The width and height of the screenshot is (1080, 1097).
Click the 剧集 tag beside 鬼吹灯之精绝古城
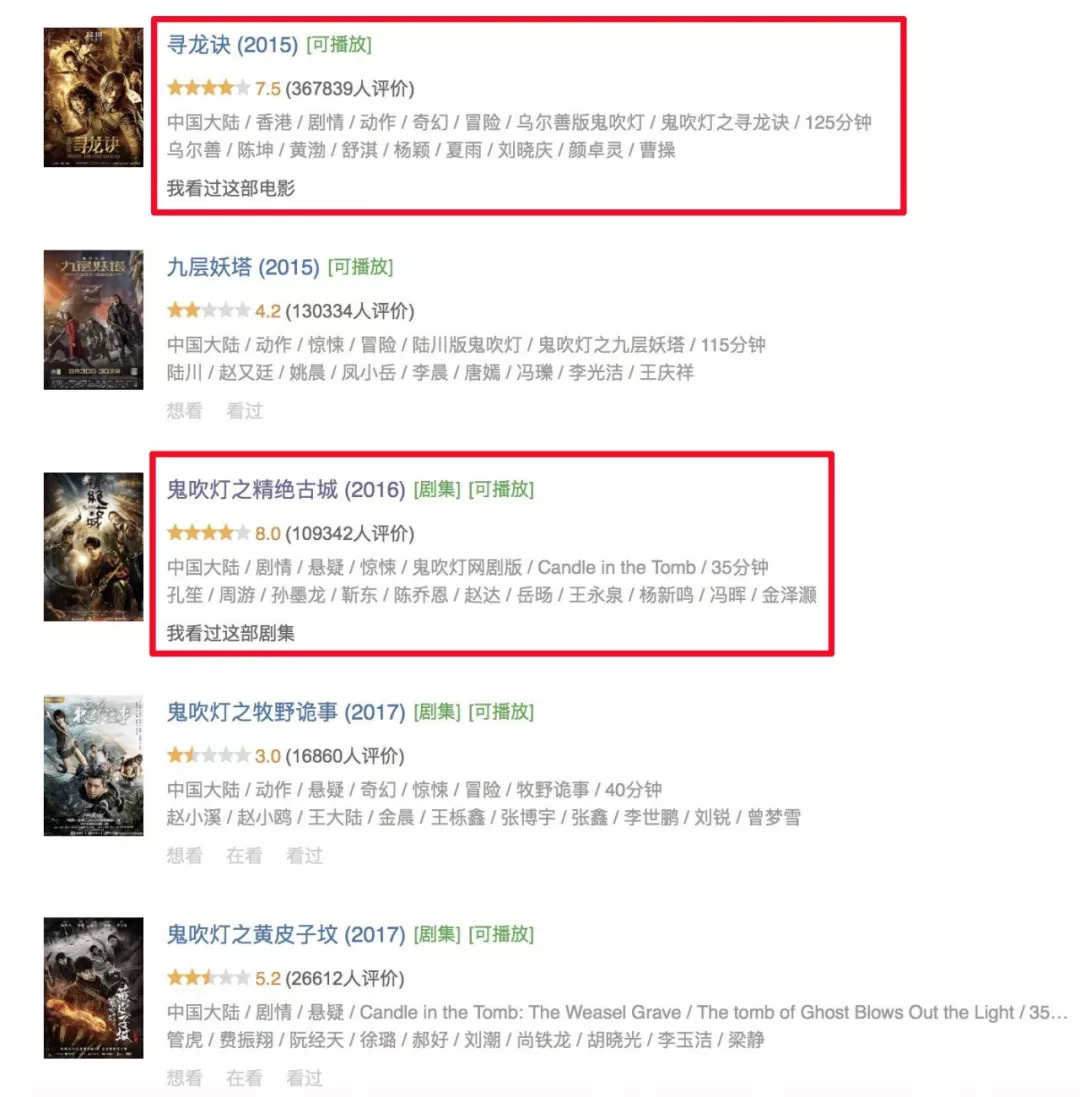437,490
